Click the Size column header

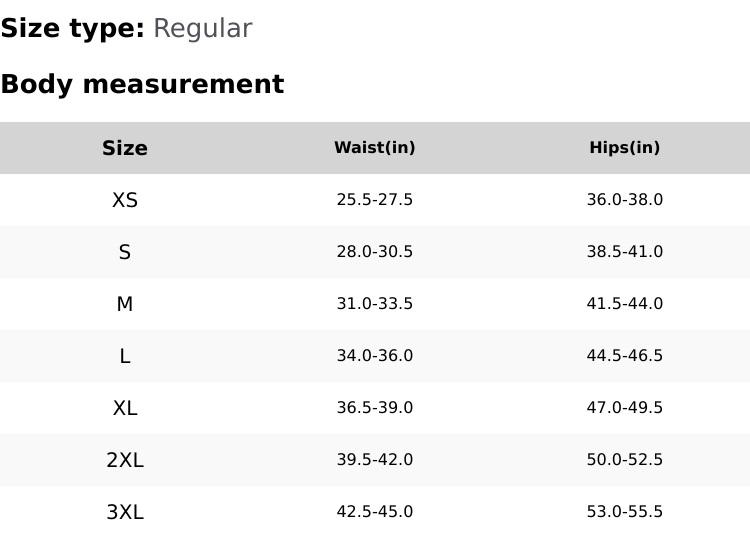click(x=125, y=148)
